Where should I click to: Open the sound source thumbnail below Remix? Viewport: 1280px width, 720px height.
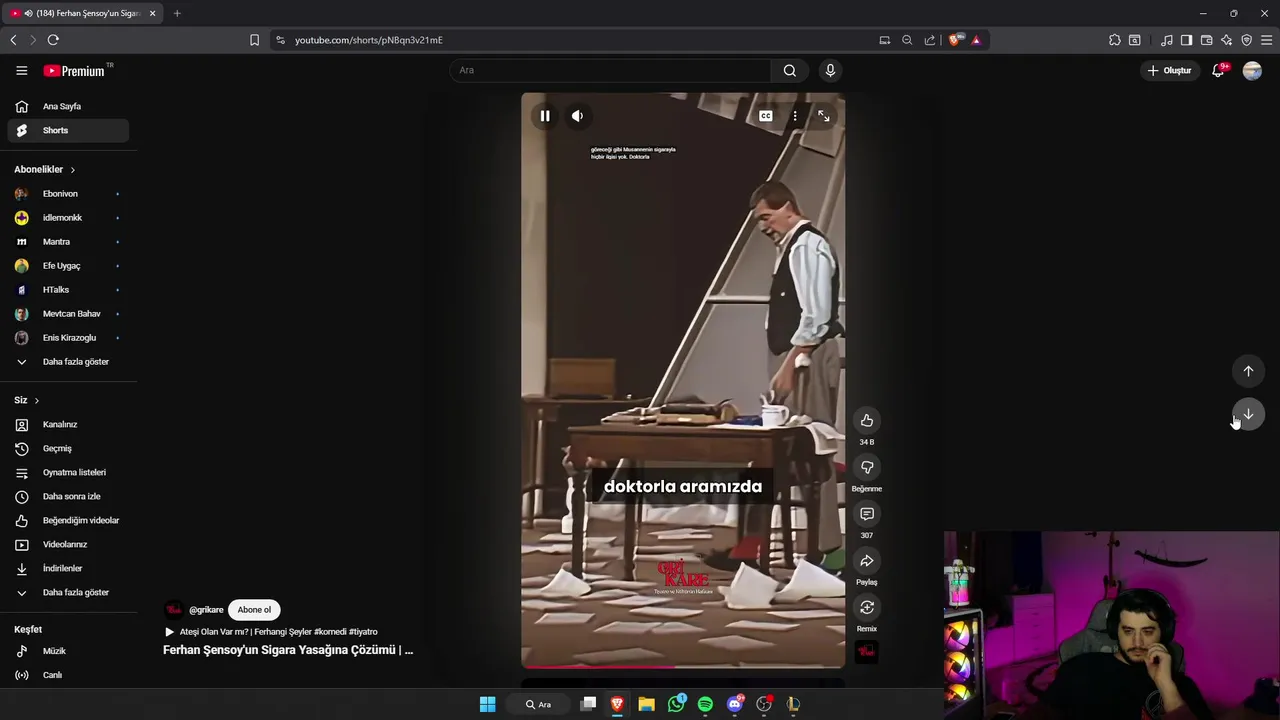[x=867, y=652]
